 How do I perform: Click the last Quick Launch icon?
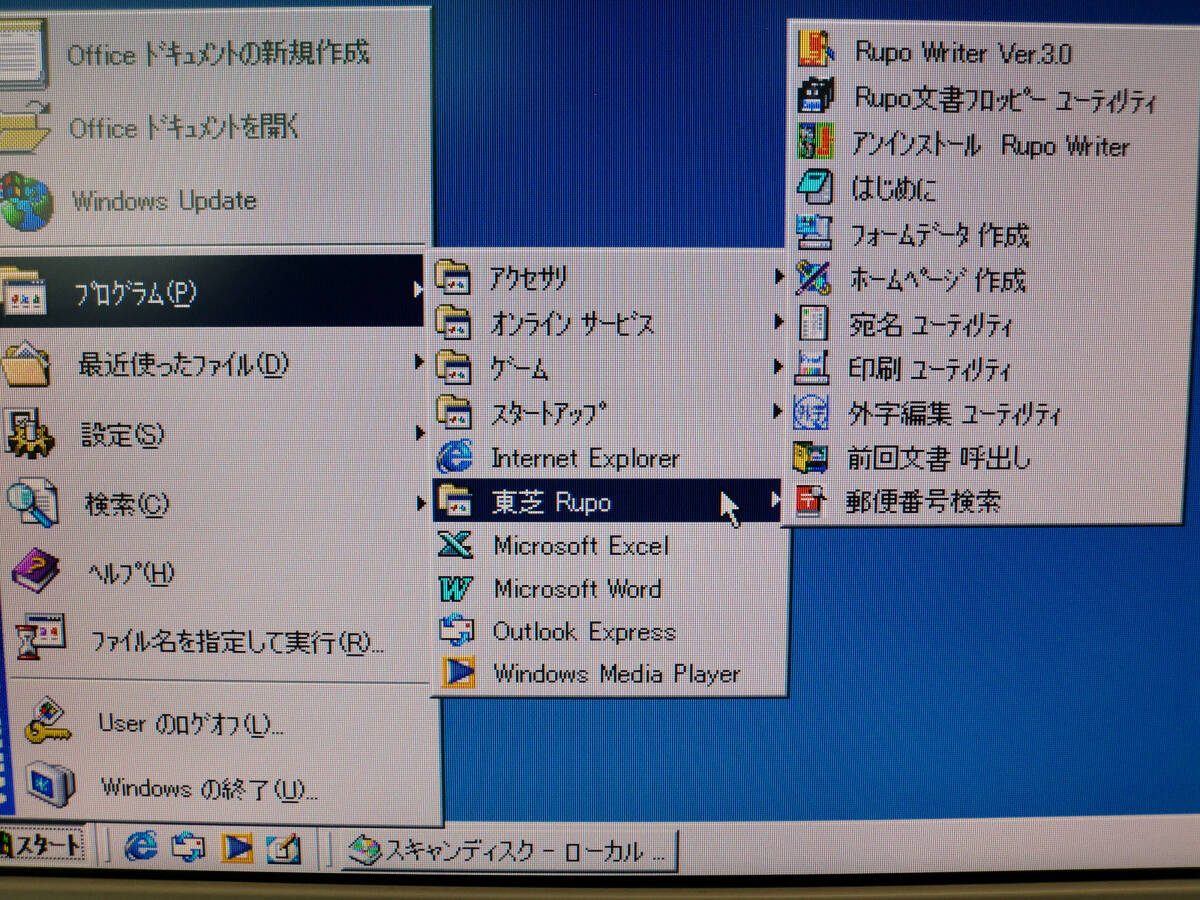(x=284, y=849)
